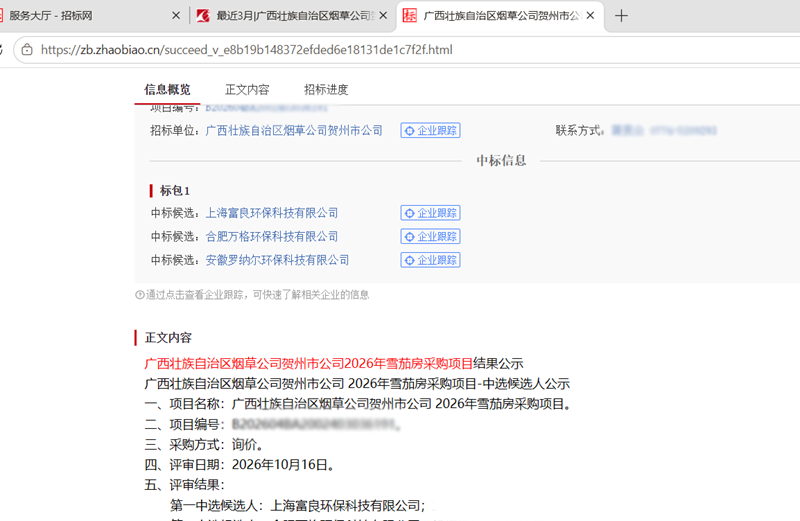The width and height of the screenshot is (800, 521).
Task: Click the 联系方式 label
Action: (x=580, y=131)
